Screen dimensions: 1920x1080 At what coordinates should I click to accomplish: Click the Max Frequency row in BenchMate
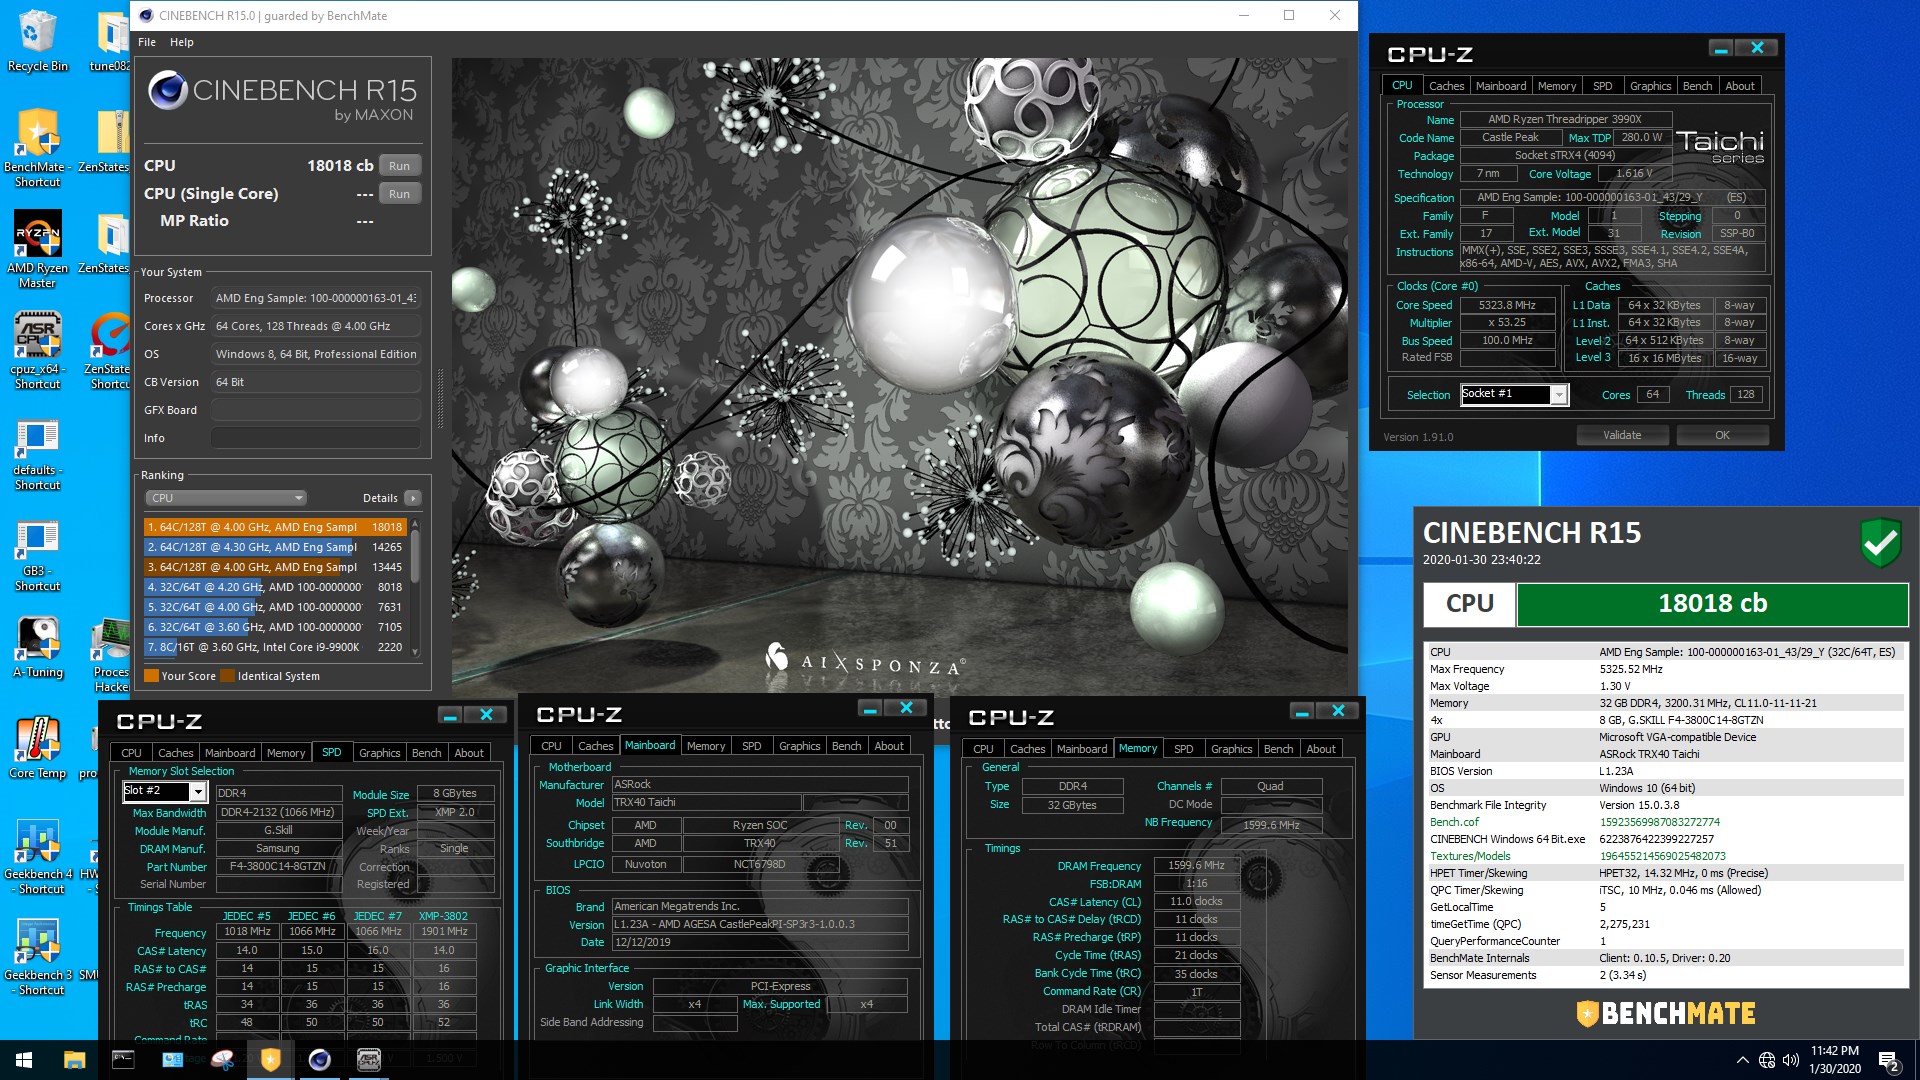(x=1665, y=670)
